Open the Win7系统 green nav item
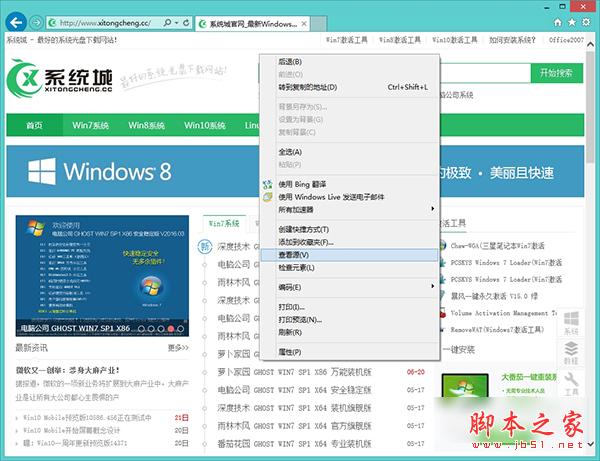This screenshot has height=461, width=600. click(x=91, y=125)
